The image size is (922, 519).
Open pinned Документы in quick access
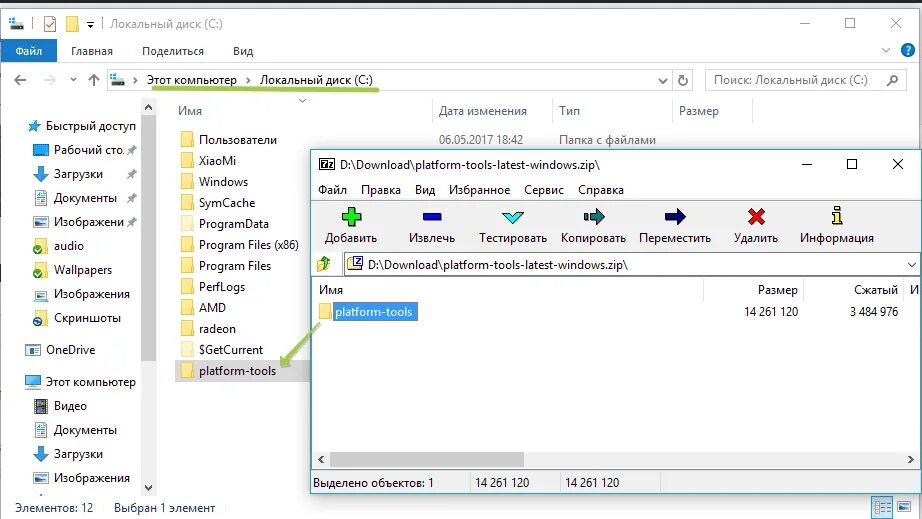(x=84, y=198)
